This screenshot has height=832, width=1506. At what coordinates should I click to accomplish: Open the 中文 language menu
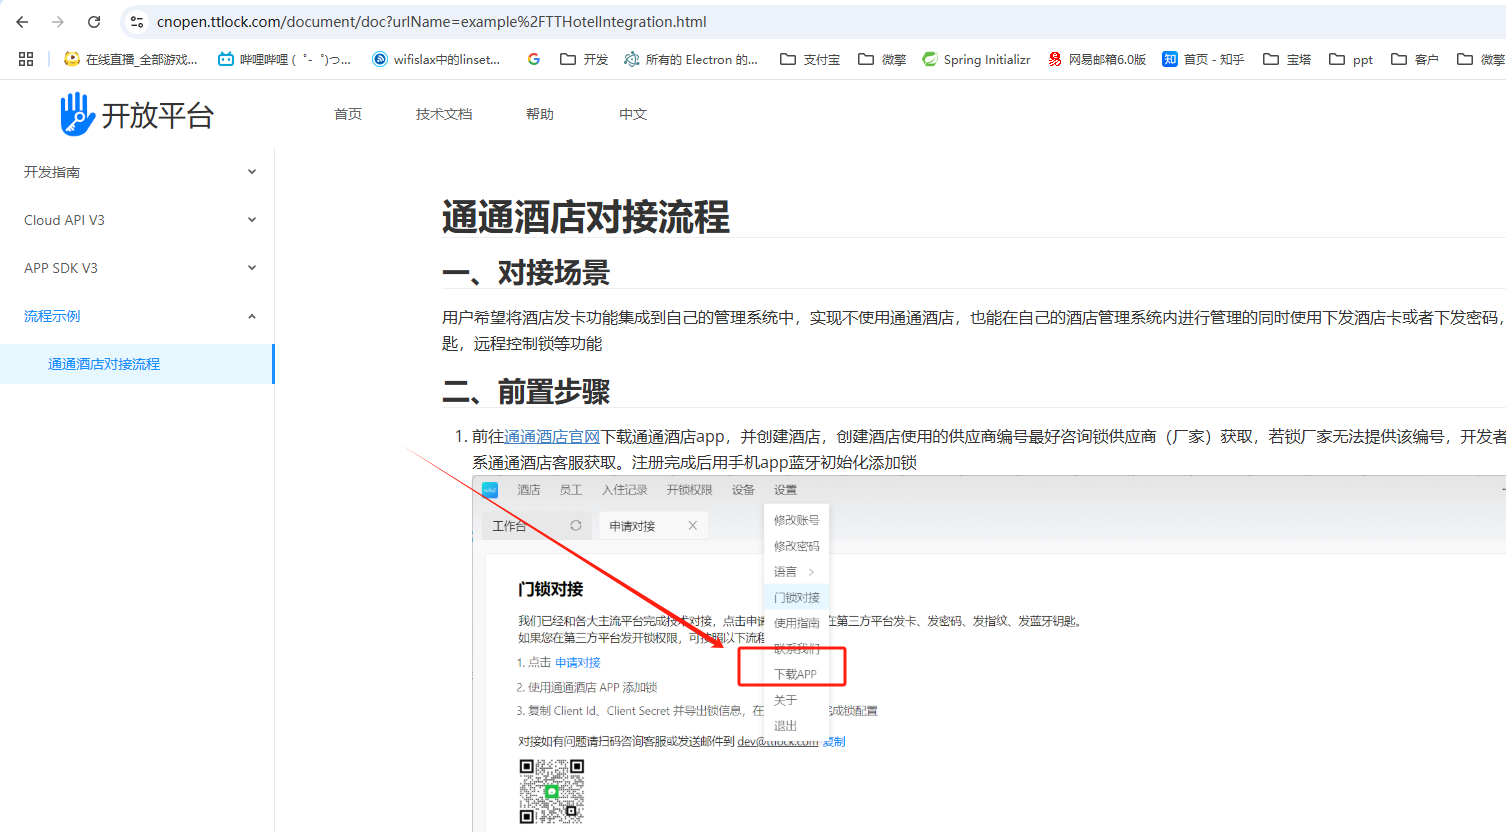click(633, 114)
